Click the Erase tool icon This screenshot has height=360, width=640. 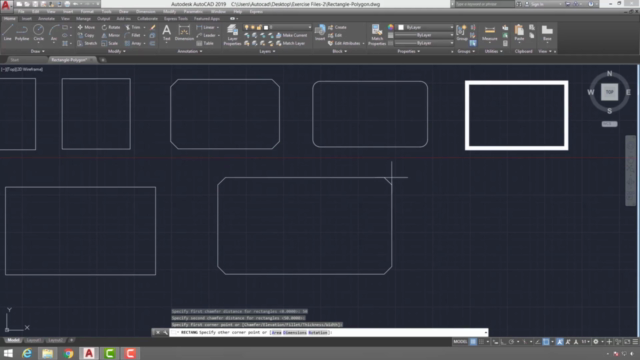pos(153,27)
